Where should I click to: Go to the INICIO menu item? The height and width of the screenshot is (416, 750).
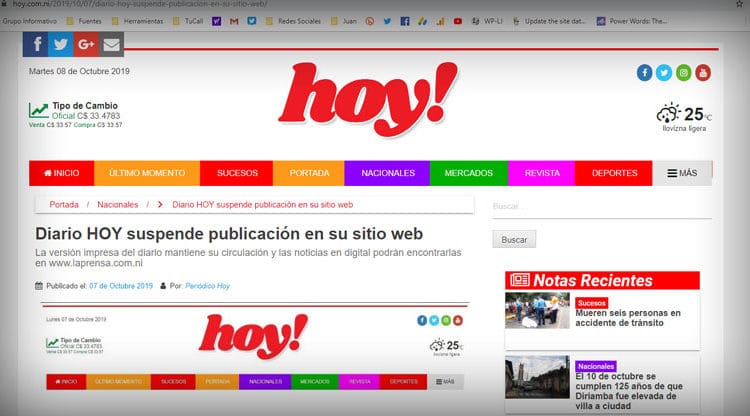[x=61, y=173]
